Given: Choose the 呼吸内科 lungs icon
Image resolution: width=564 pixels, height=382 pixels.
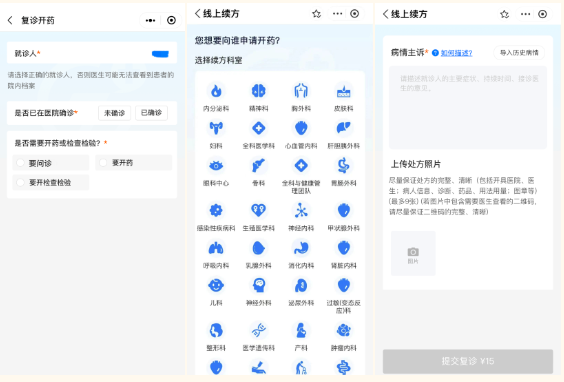Looking at the screenshot, I should point(216,248).
